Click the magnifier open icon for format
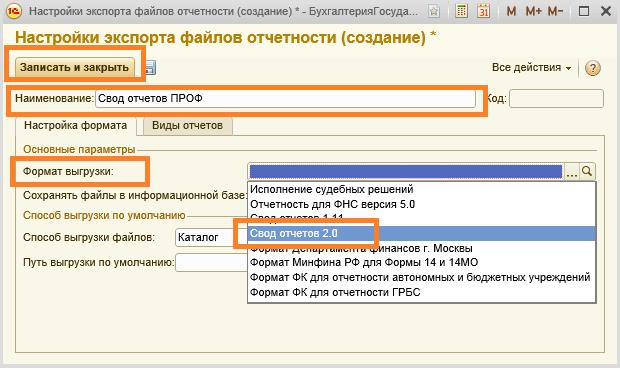620x368 pixels. pyautogui.click(x=587, y=172)
